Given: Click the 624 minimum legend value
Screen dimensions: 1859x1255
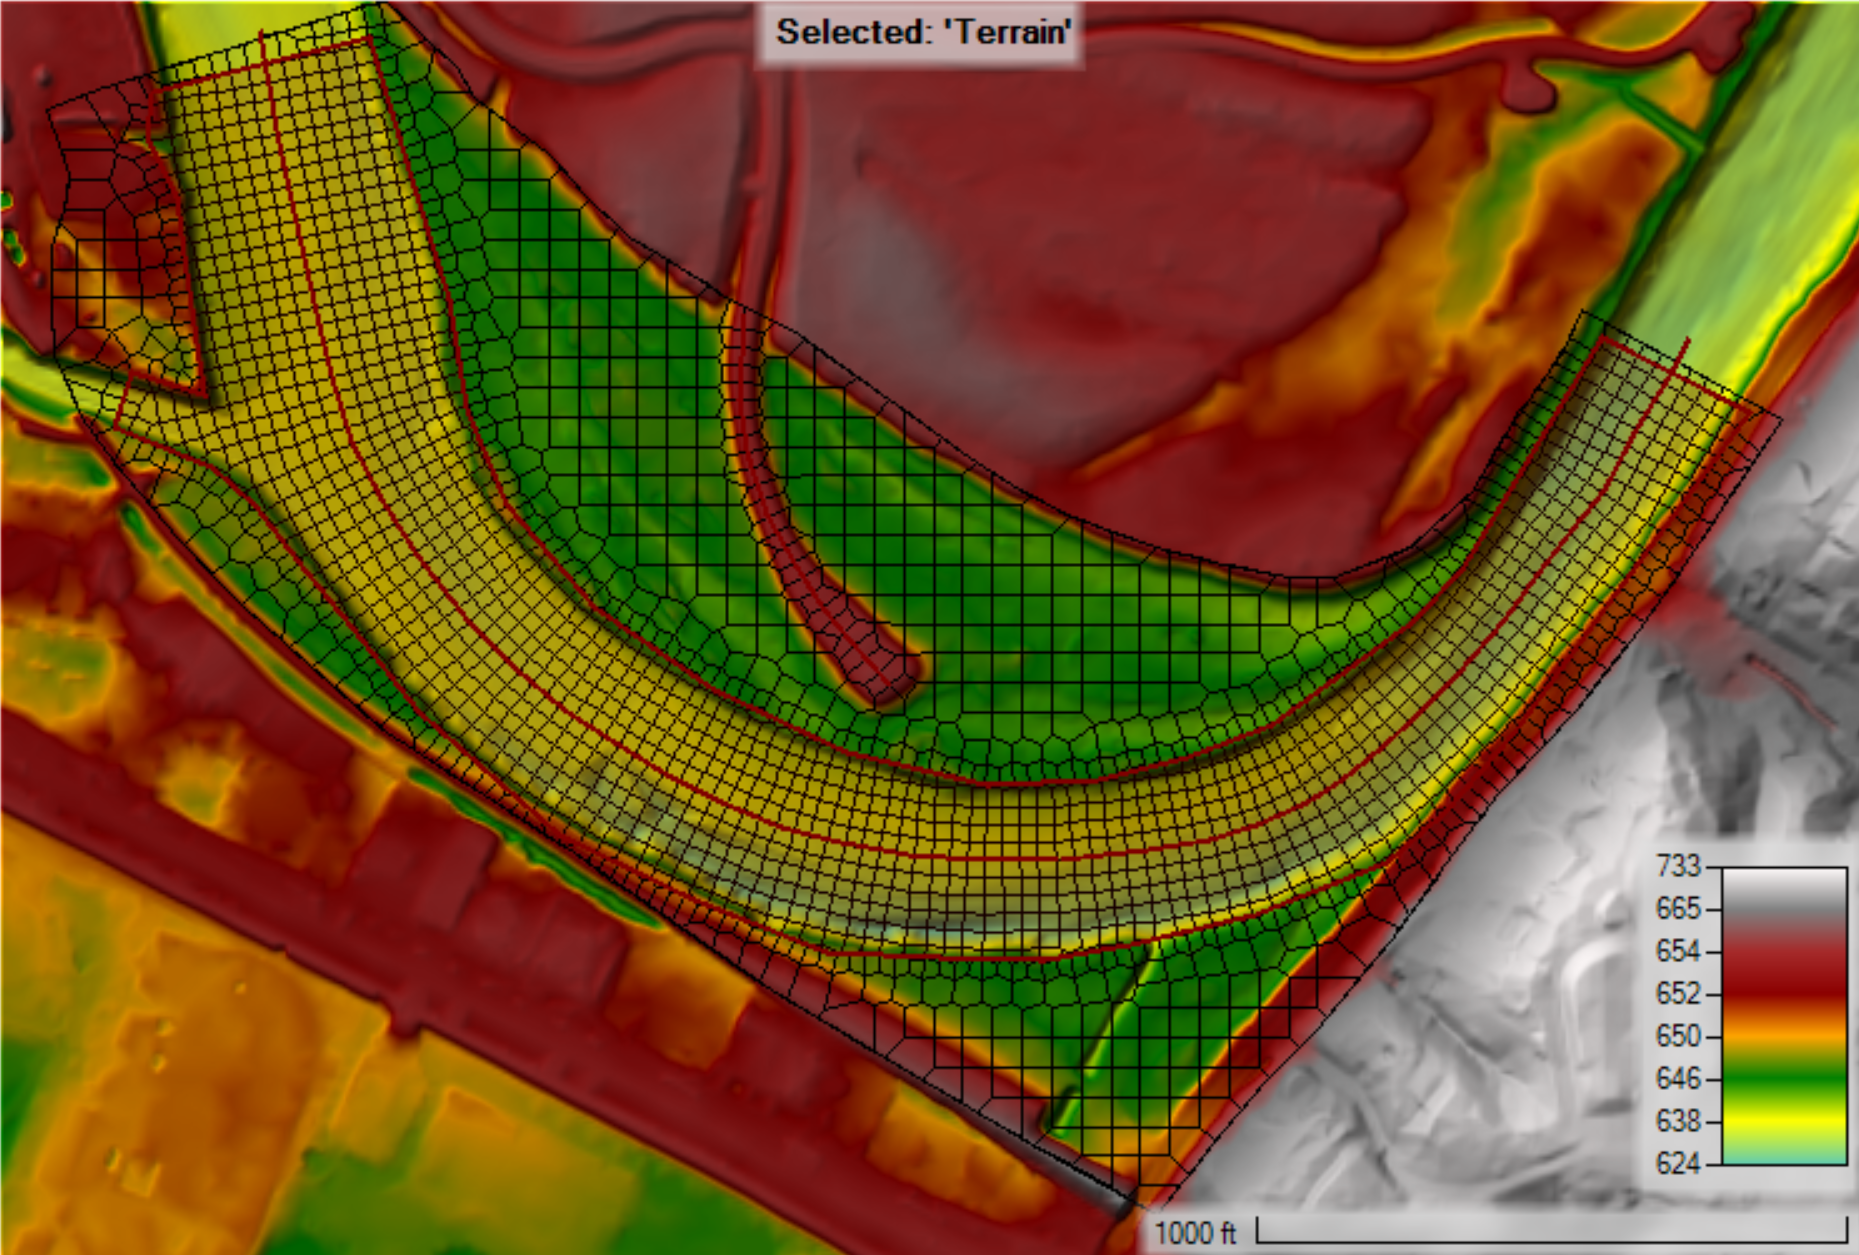Looking at the screenshot, I should tap(1678, 1163).
